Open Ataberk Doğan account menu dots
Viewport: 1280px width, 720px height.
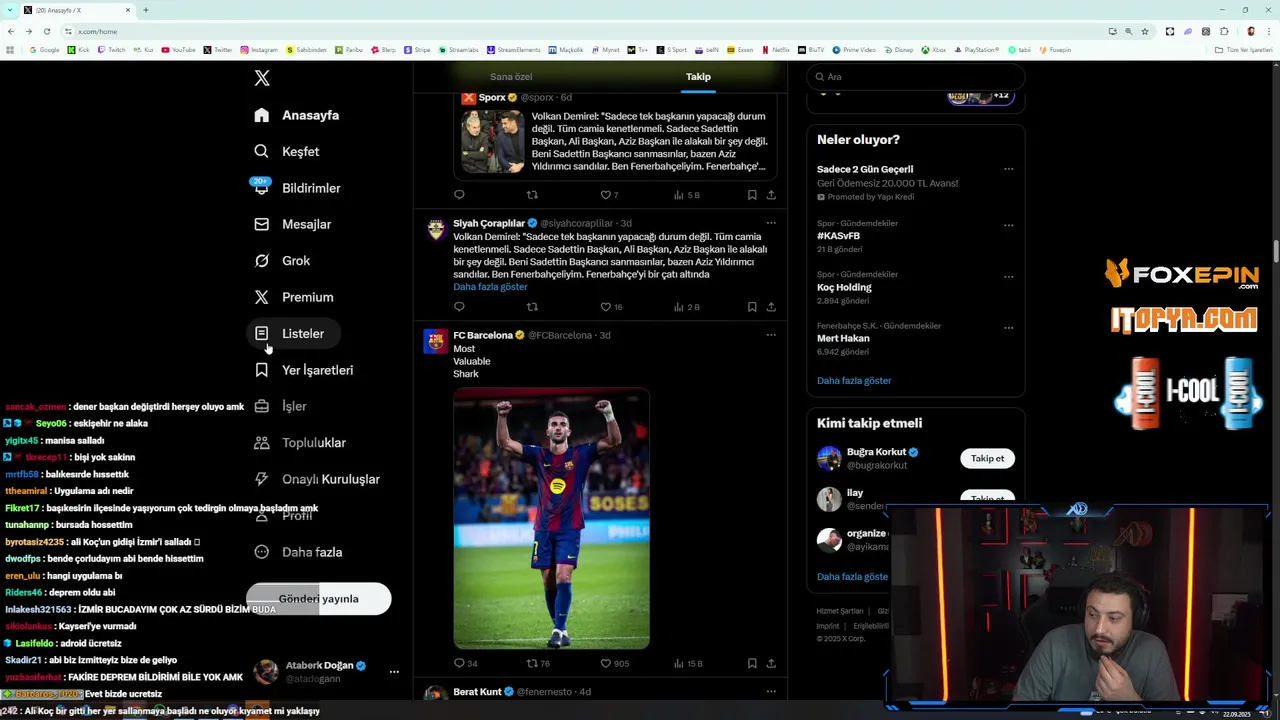(x=394, y=672)
